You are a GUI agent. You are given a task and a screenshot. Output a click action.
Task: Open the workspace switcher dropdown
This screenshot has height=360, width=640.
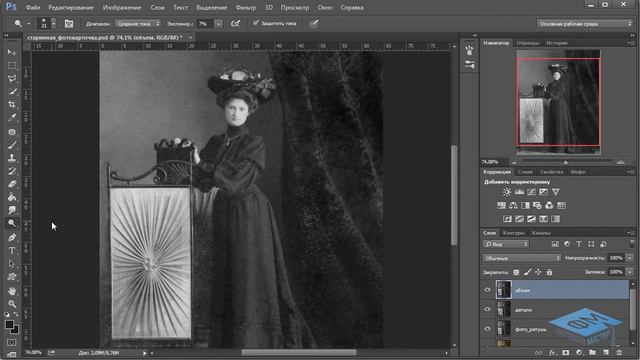584,24
